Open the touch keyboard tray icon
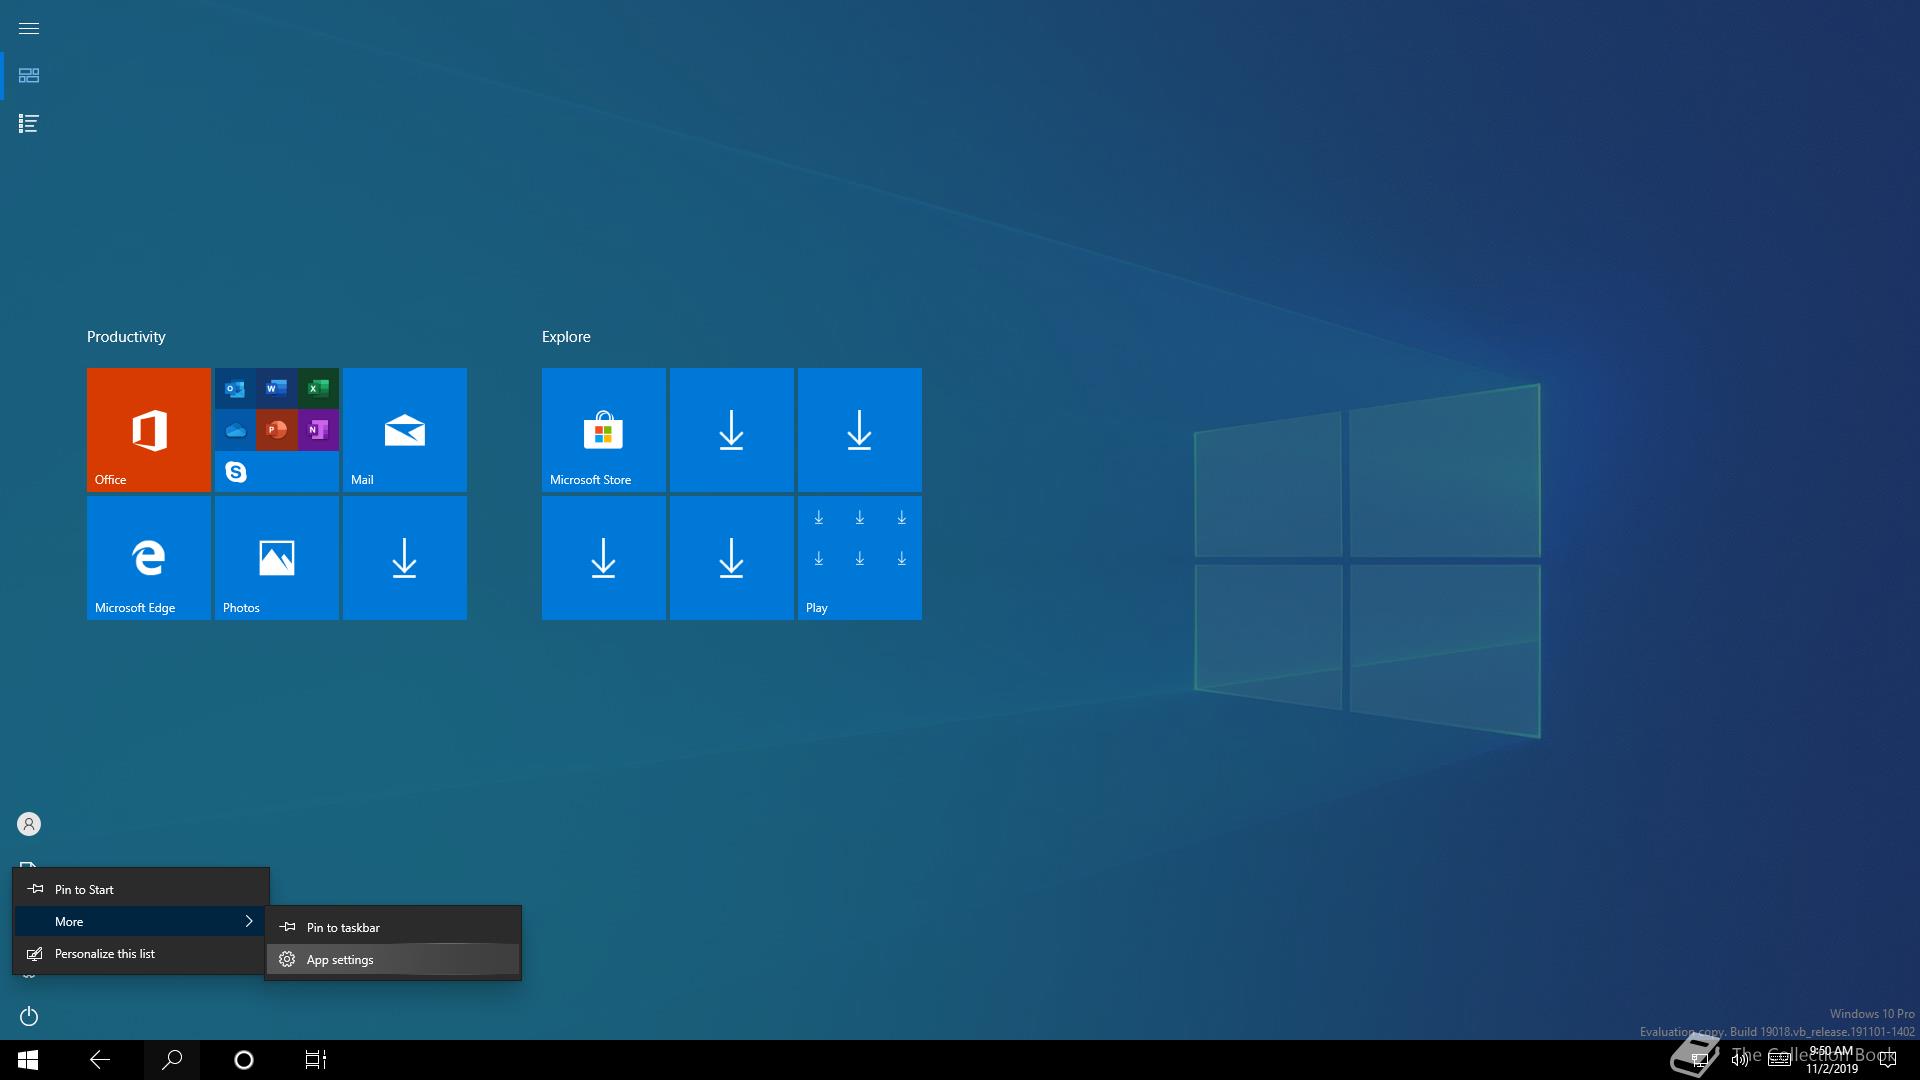 point(1779,1060)
